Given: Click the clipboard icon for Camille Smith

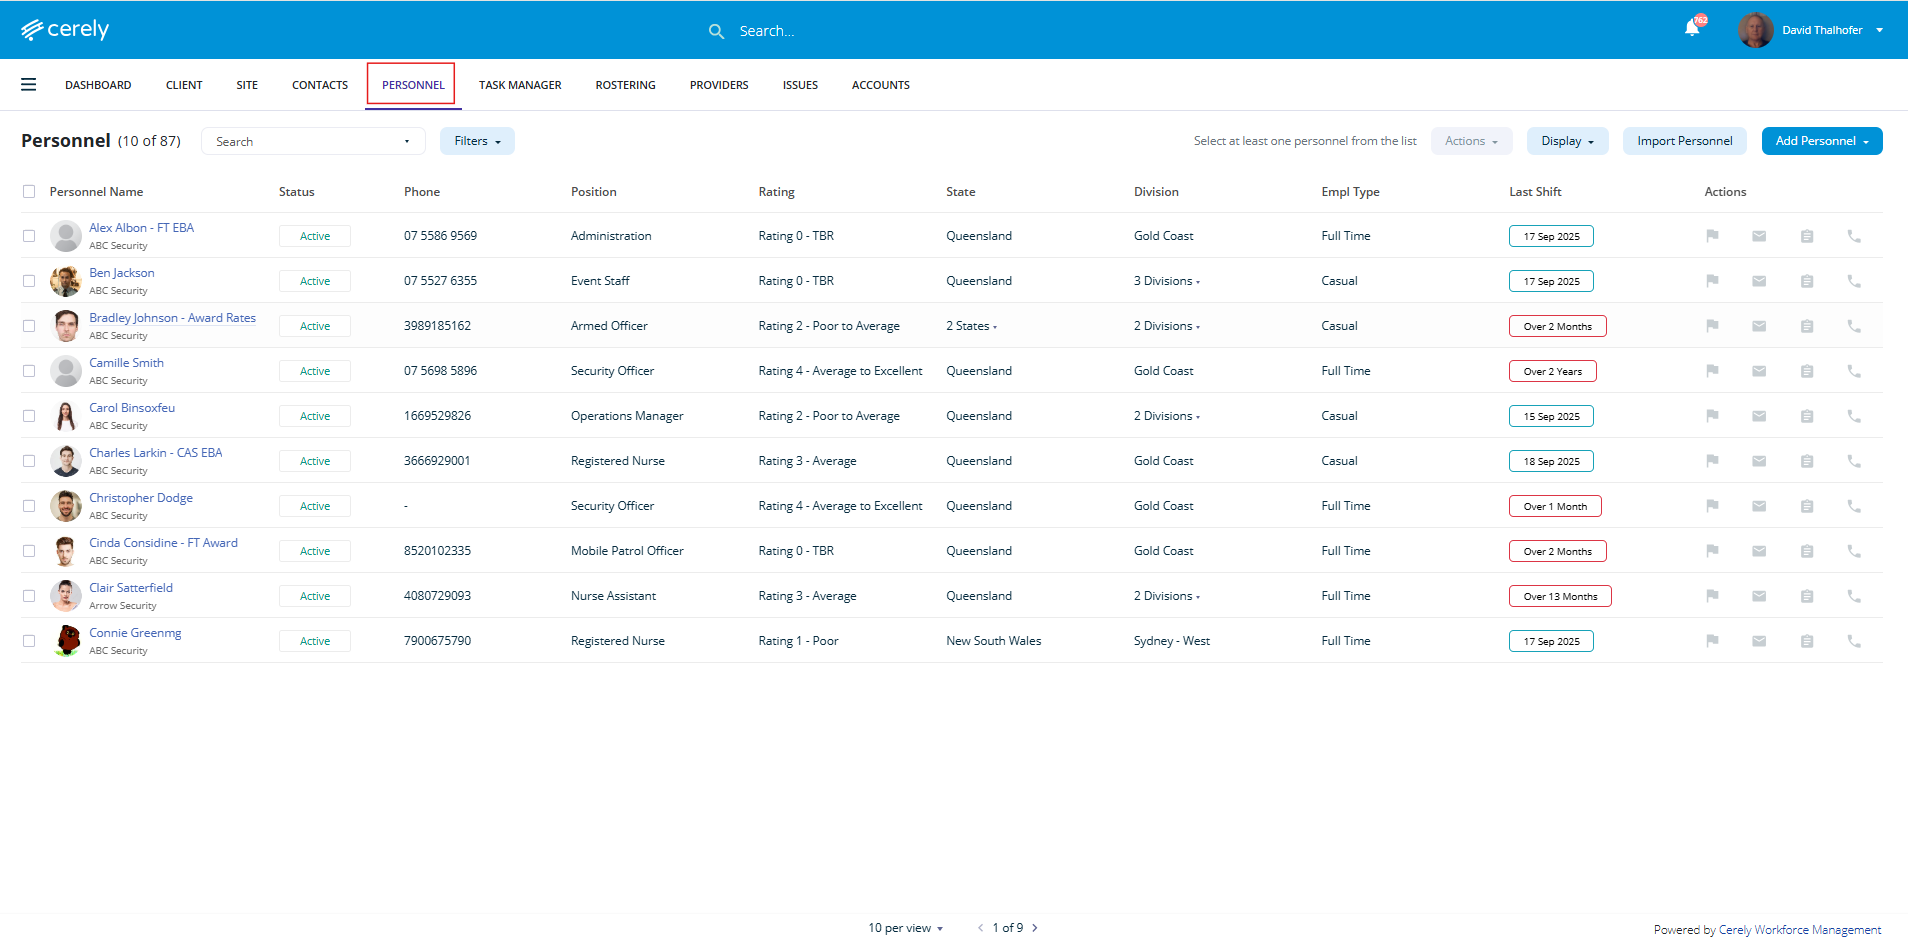Looking at the screenshot, I should pyautogui.click(x=1806, y=371).
